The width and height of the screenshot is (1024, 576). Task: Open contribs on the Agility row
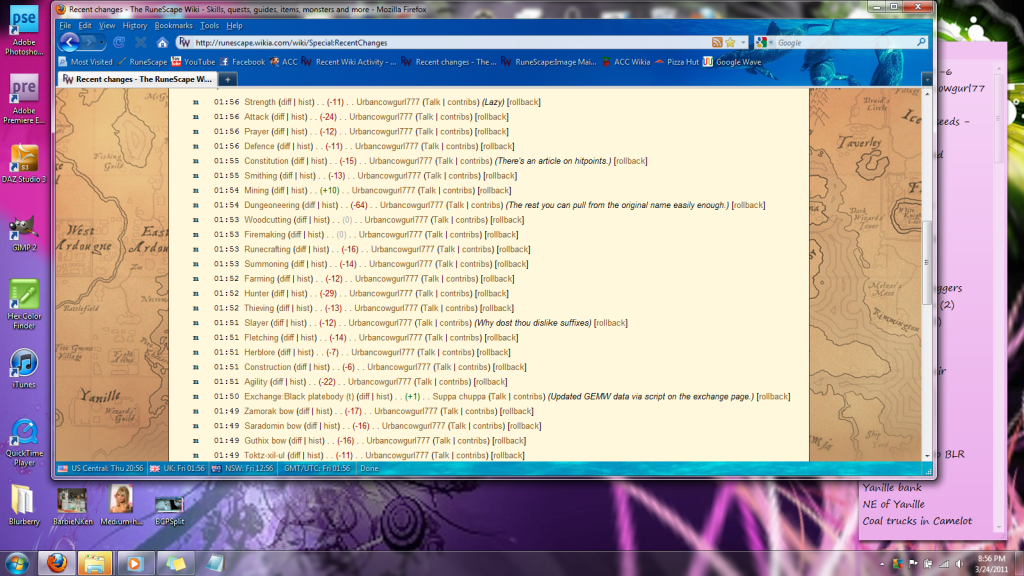point(453,382)
